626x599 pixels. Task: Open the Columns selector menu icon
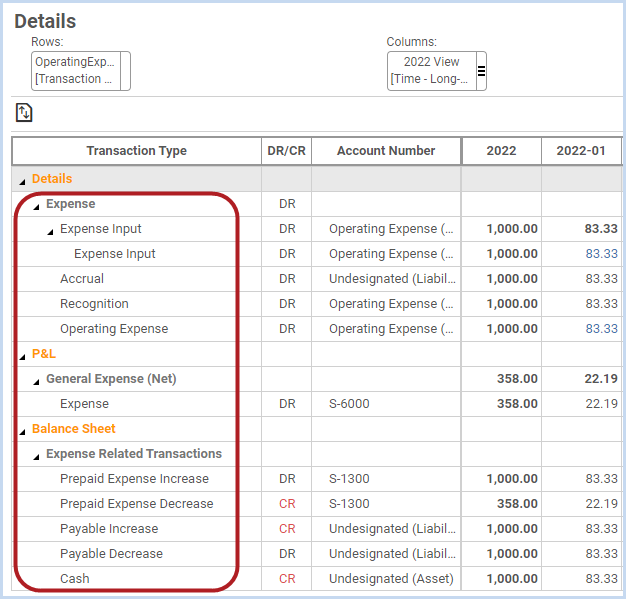coord(481,71)
